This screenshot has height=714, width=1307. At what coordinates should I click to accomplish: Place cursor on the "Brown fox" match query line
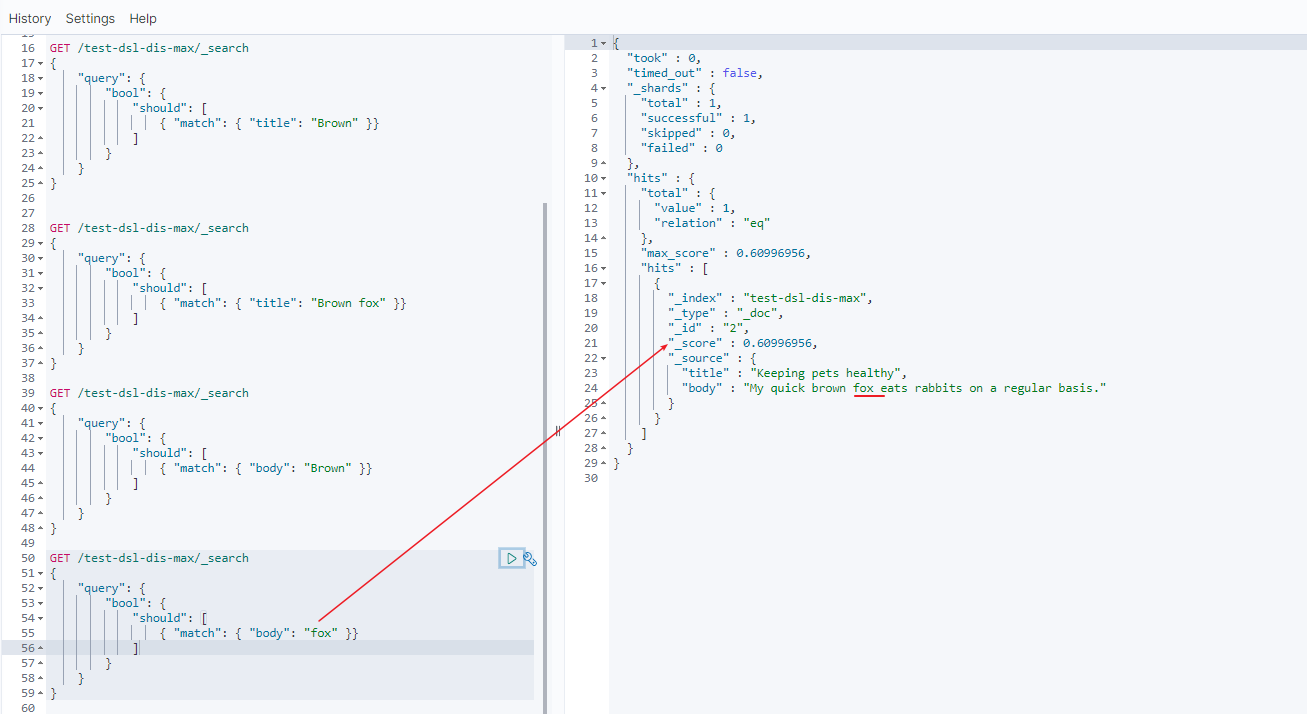point(290,303)
